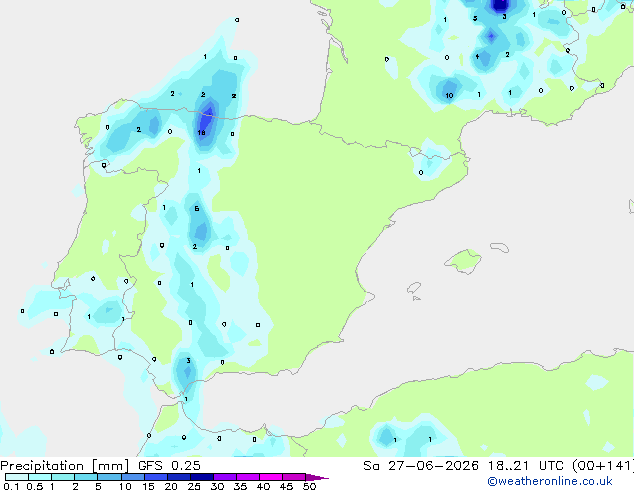Select the magenta swatch between 40 and 45
634x490 pixels.
[271, 477]
